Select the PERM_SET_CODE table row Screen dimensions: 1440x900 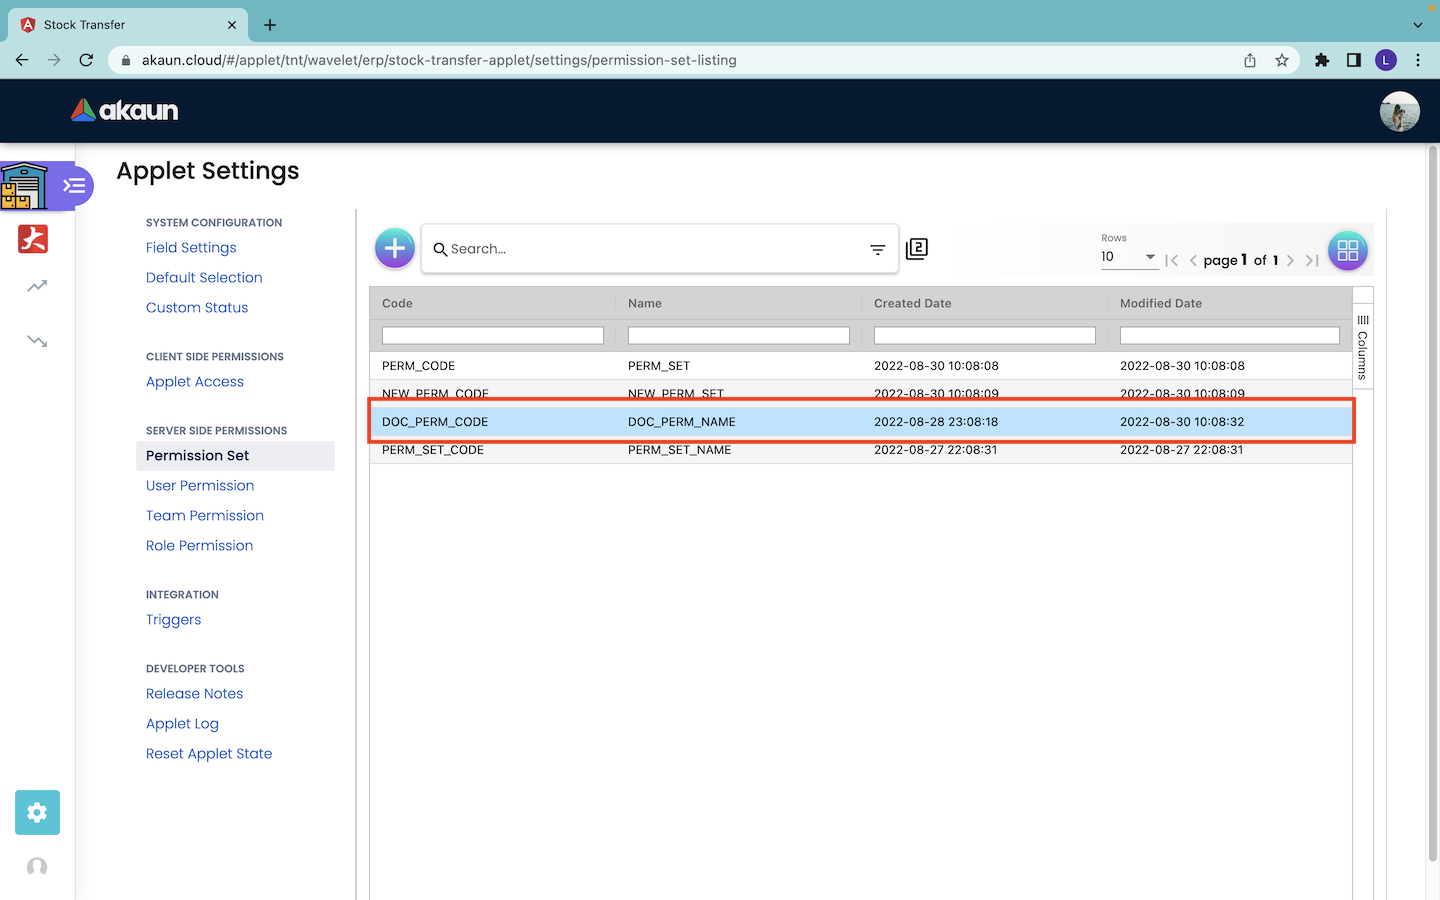click(860, 451)
